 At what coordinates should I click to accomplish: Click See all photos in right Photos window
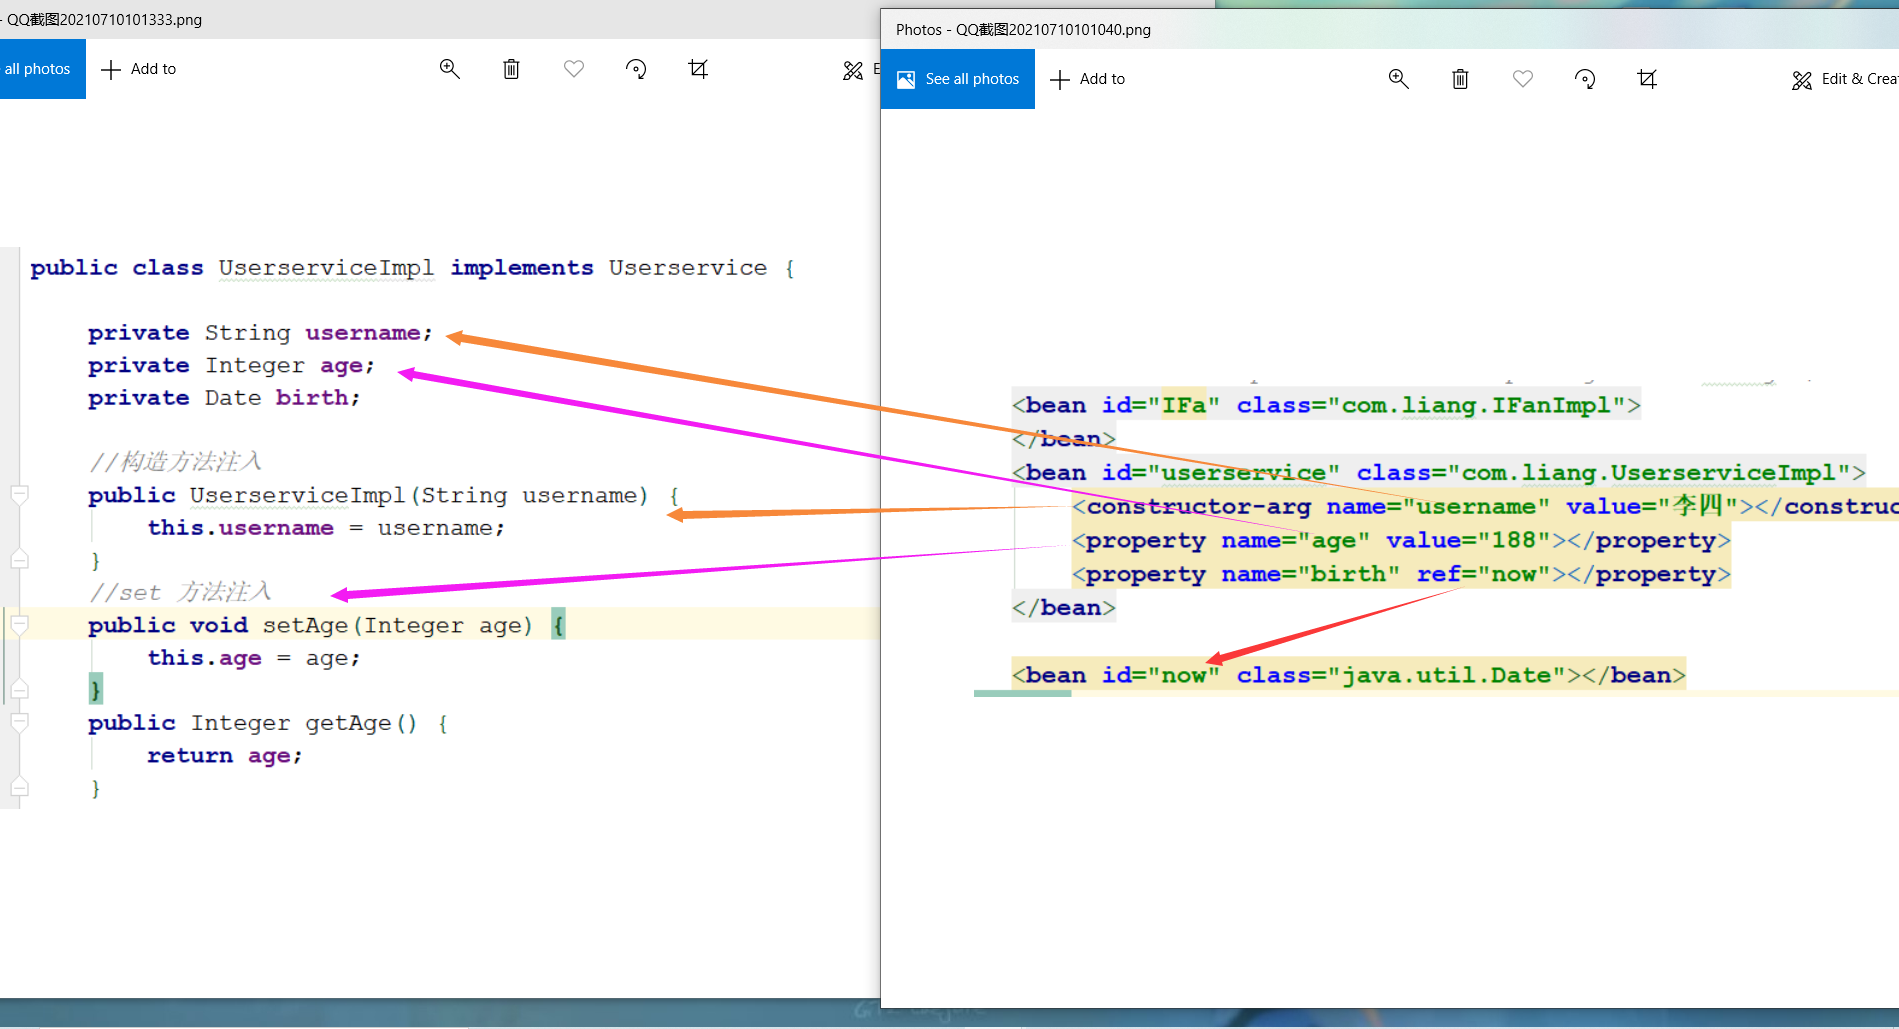(958, 79)
